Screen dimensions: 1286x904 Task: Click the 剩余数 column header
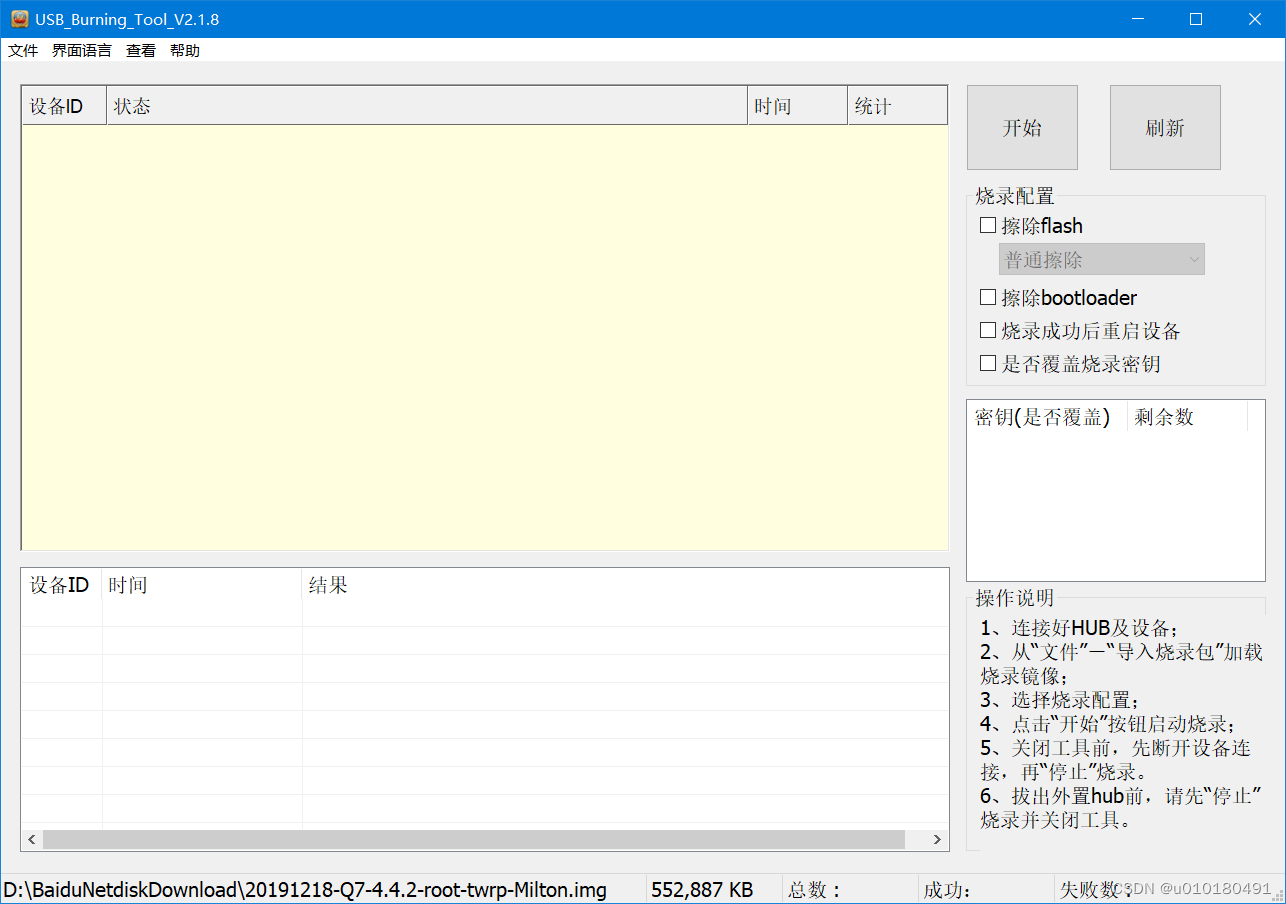1187,417
